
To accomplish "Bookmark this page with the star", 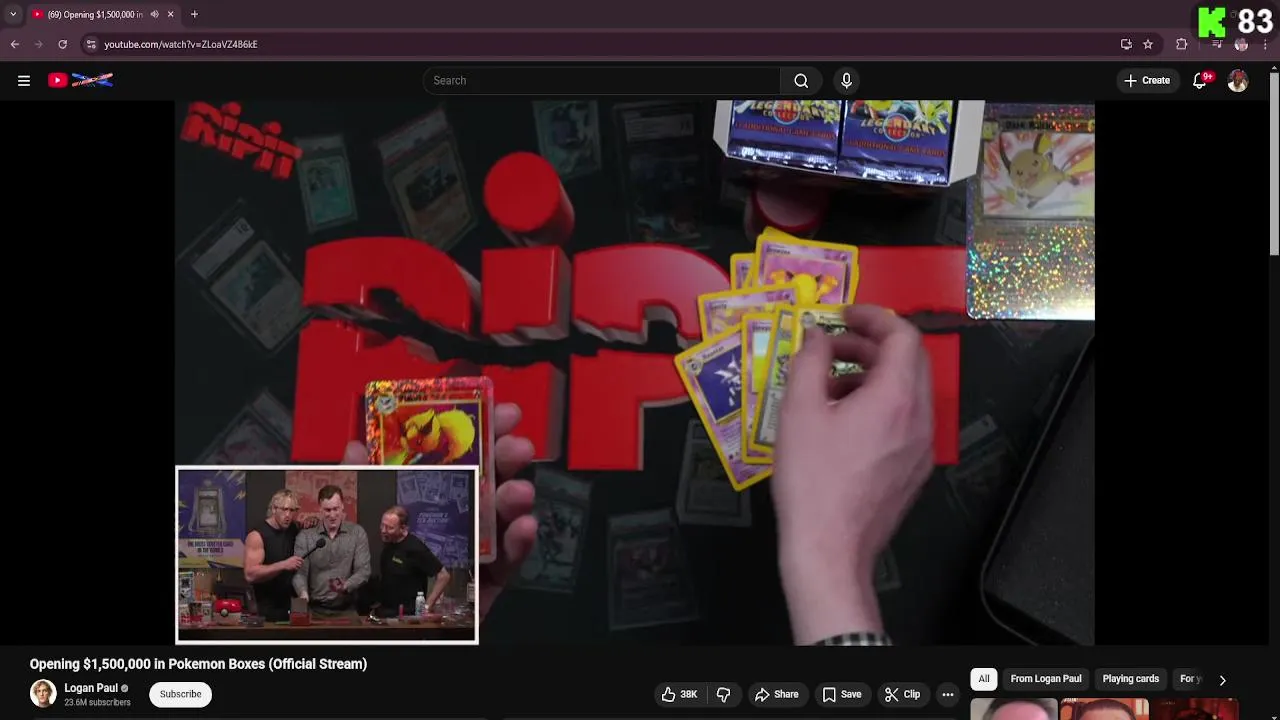I will point(1148,44).
